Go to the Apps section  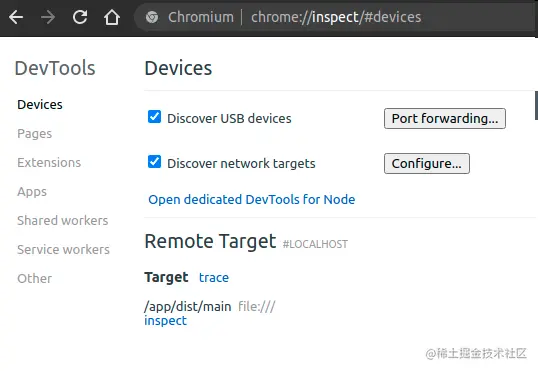pyautogui.click(x=32, y=192)
